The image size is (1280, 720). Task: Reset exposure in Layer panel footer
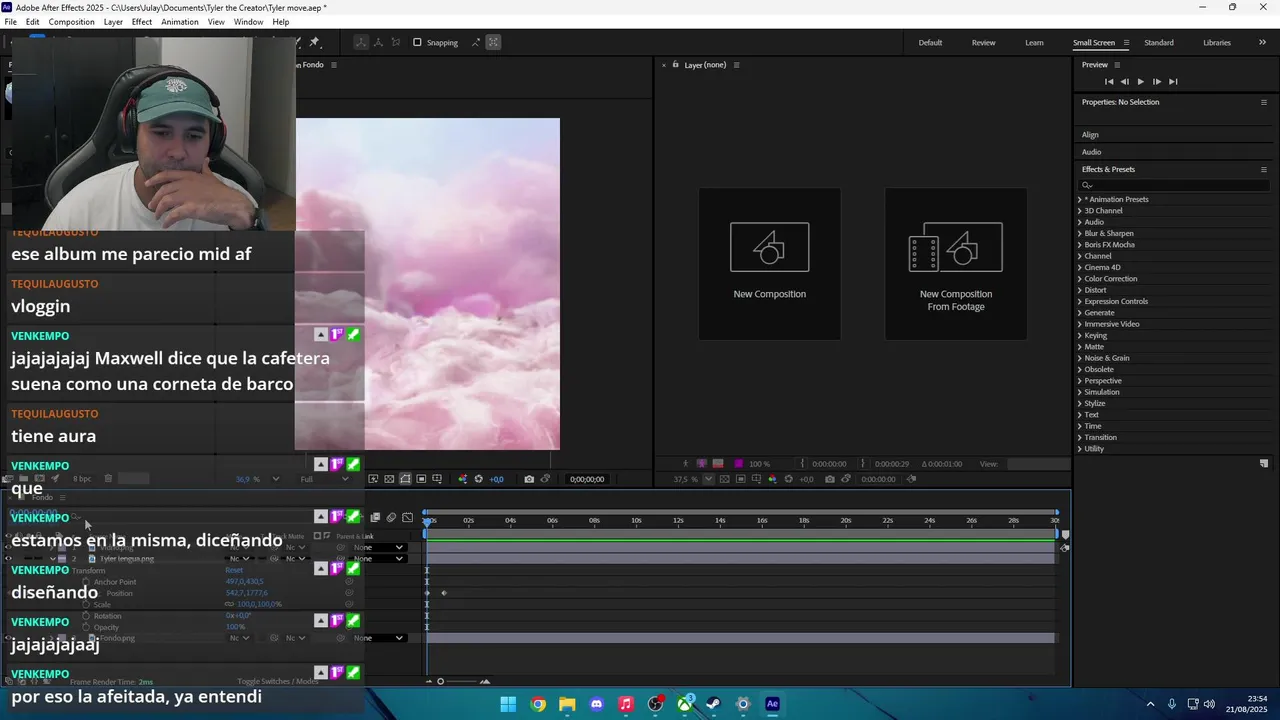click(788, 479)
